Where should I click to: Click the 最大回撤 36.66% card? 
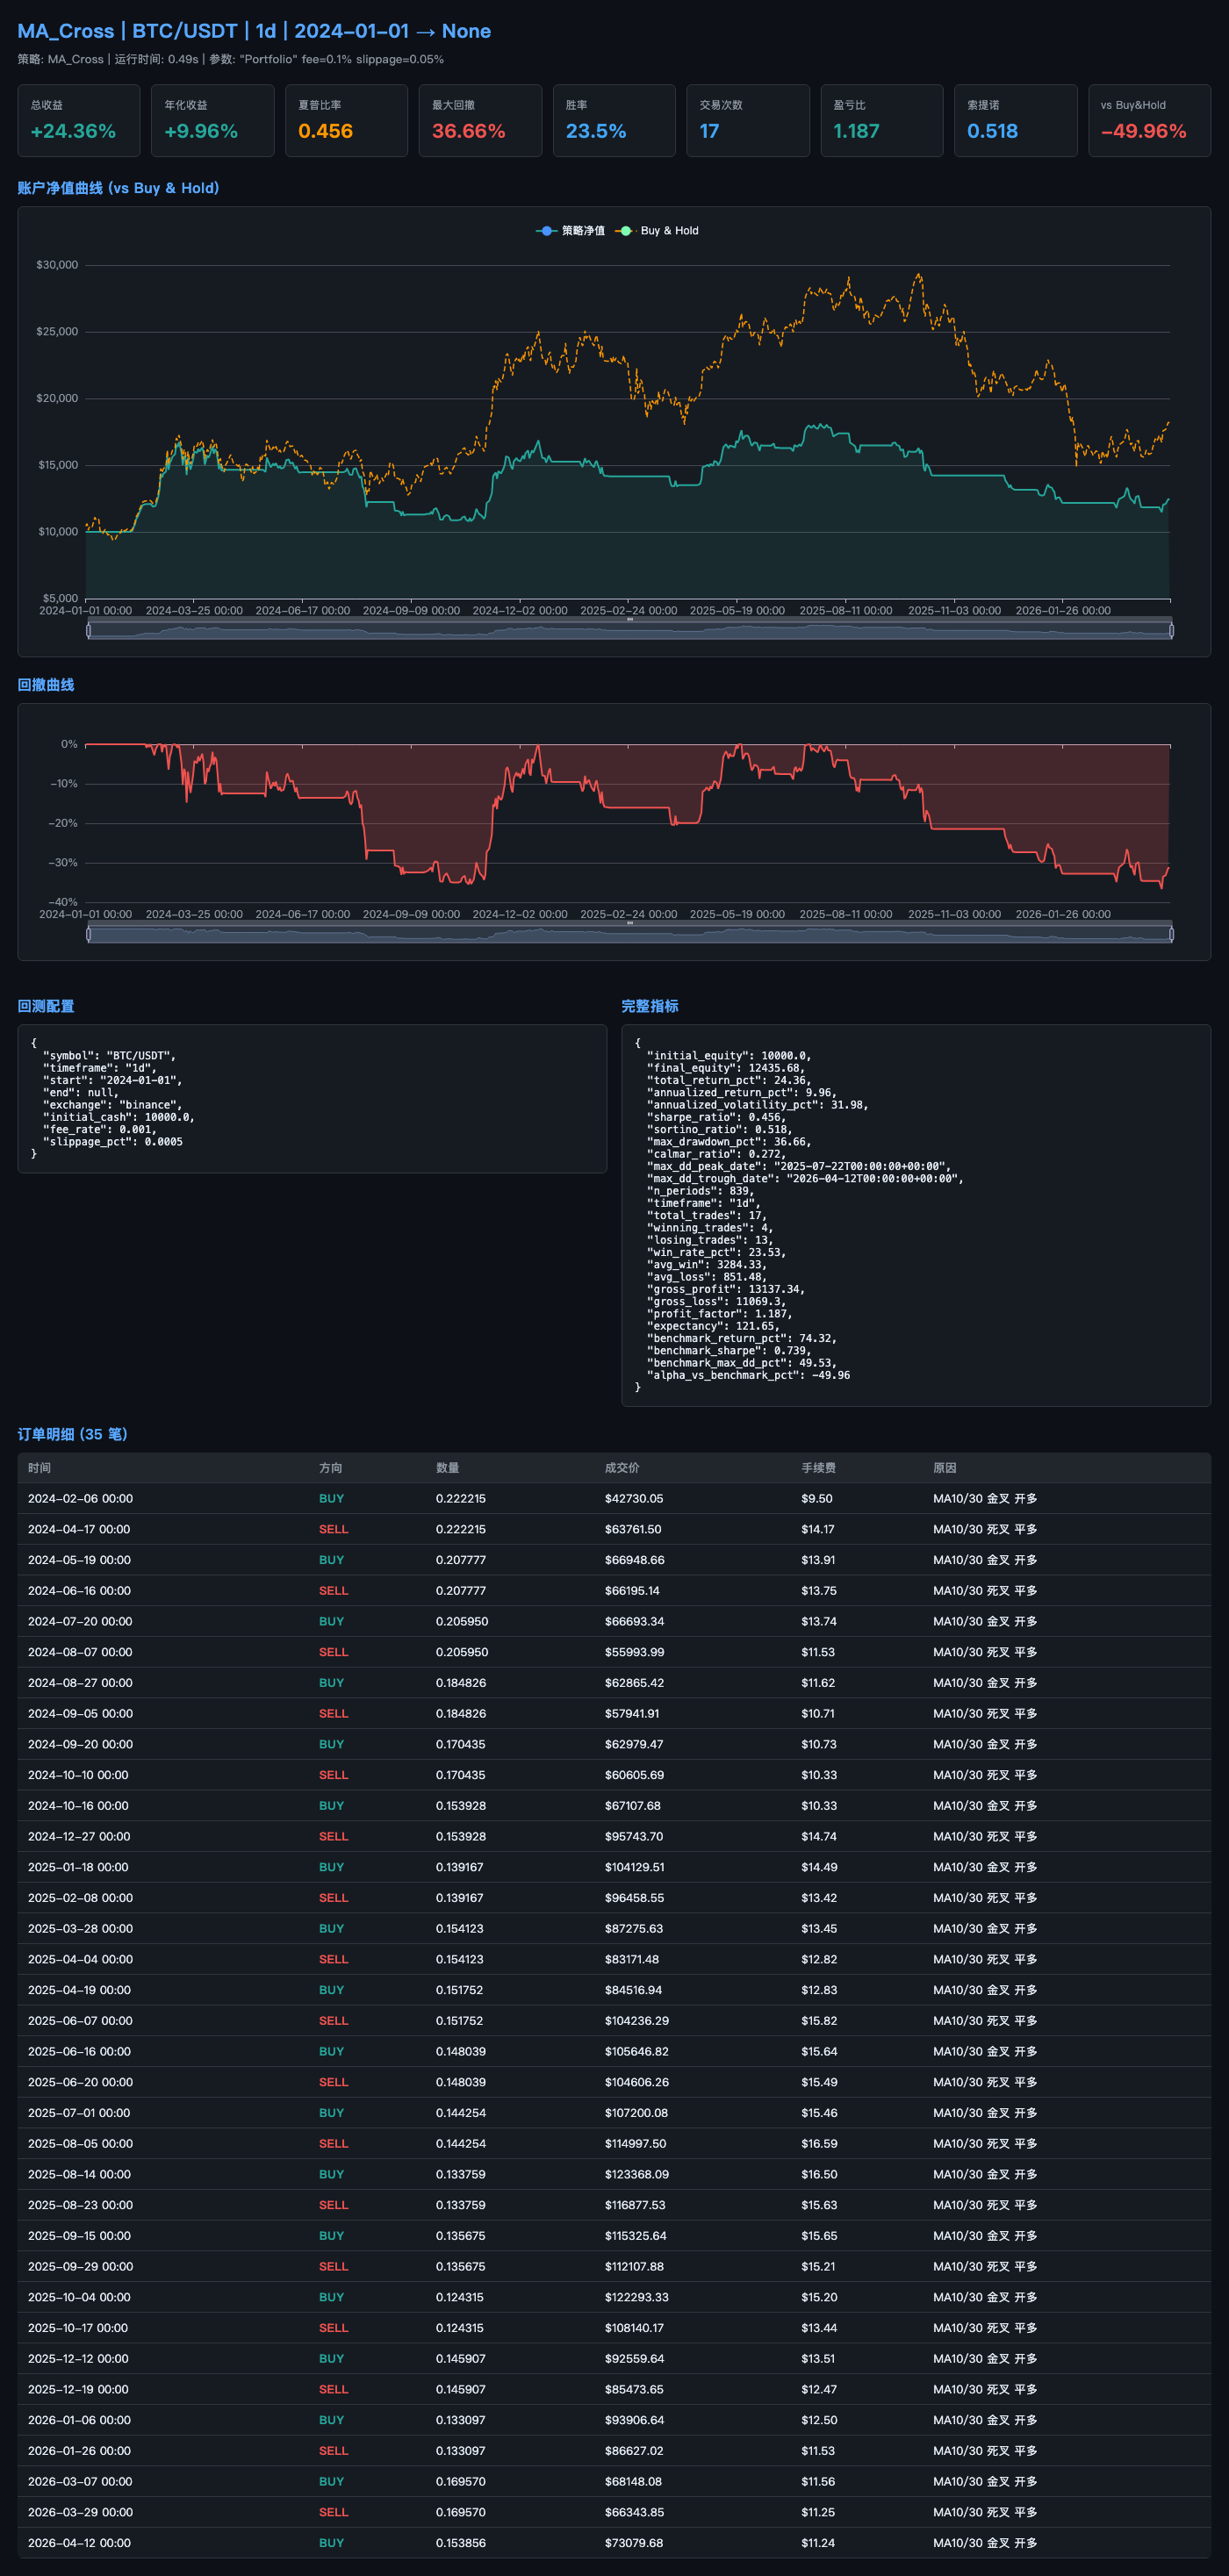tap(480, 121)
